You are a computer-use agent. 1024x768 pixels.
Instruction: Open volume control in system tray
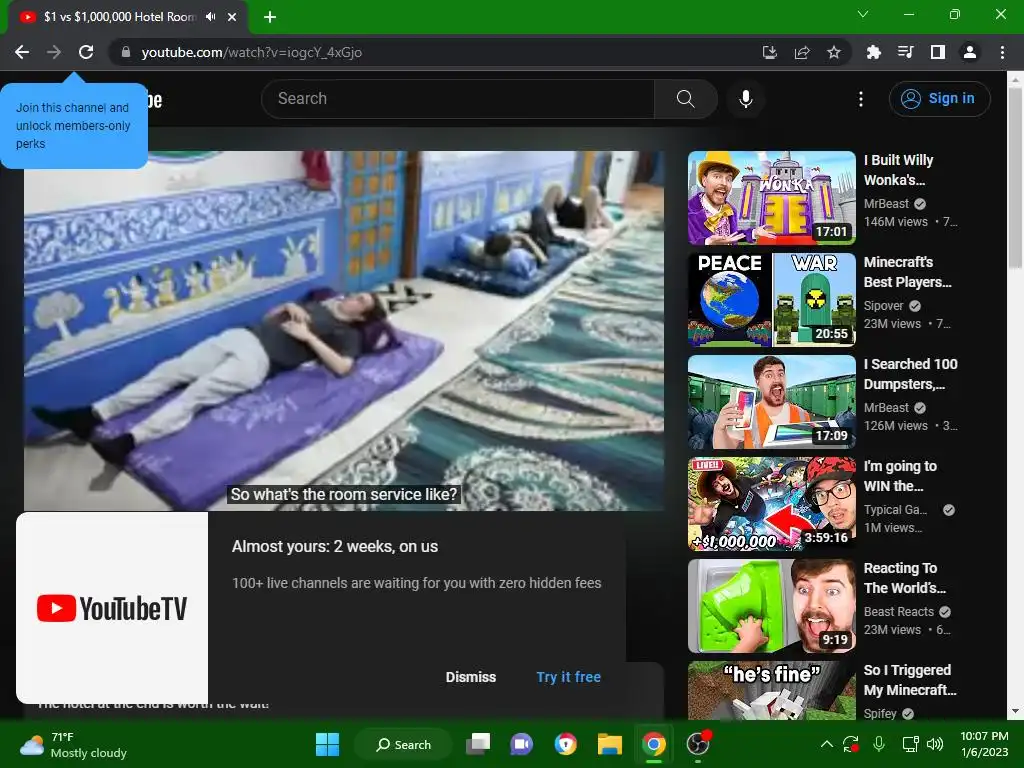[x=935, y=744]
